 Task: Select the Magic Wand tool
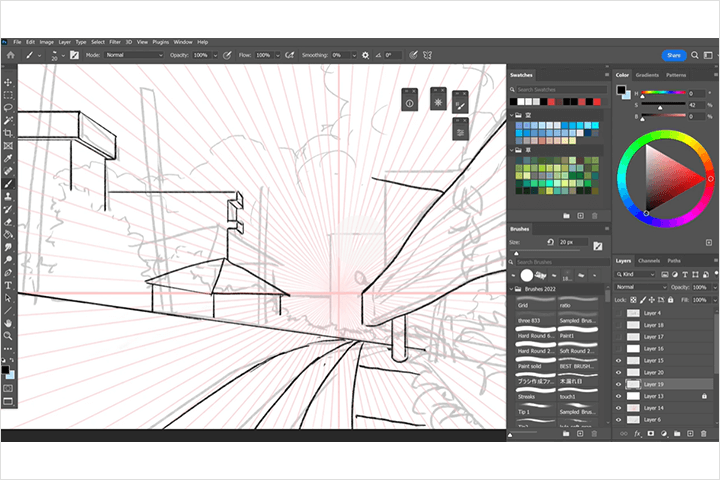(8, 120)
